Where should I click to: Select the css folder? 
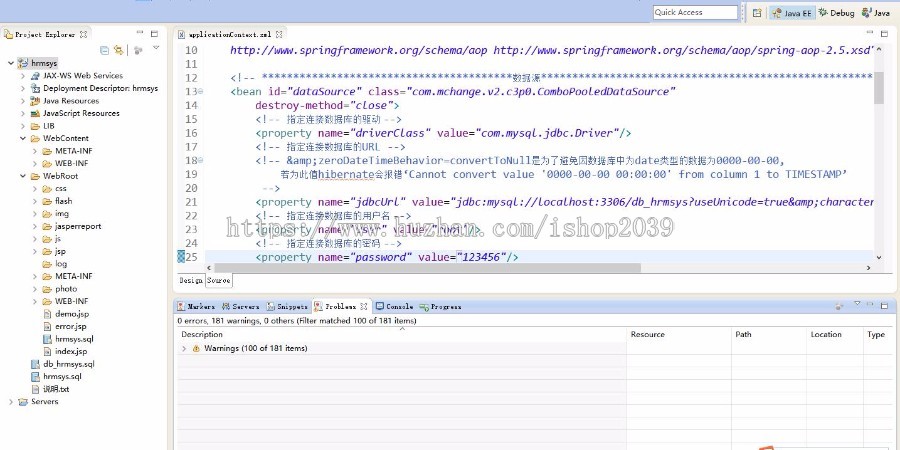pos(60,188)
